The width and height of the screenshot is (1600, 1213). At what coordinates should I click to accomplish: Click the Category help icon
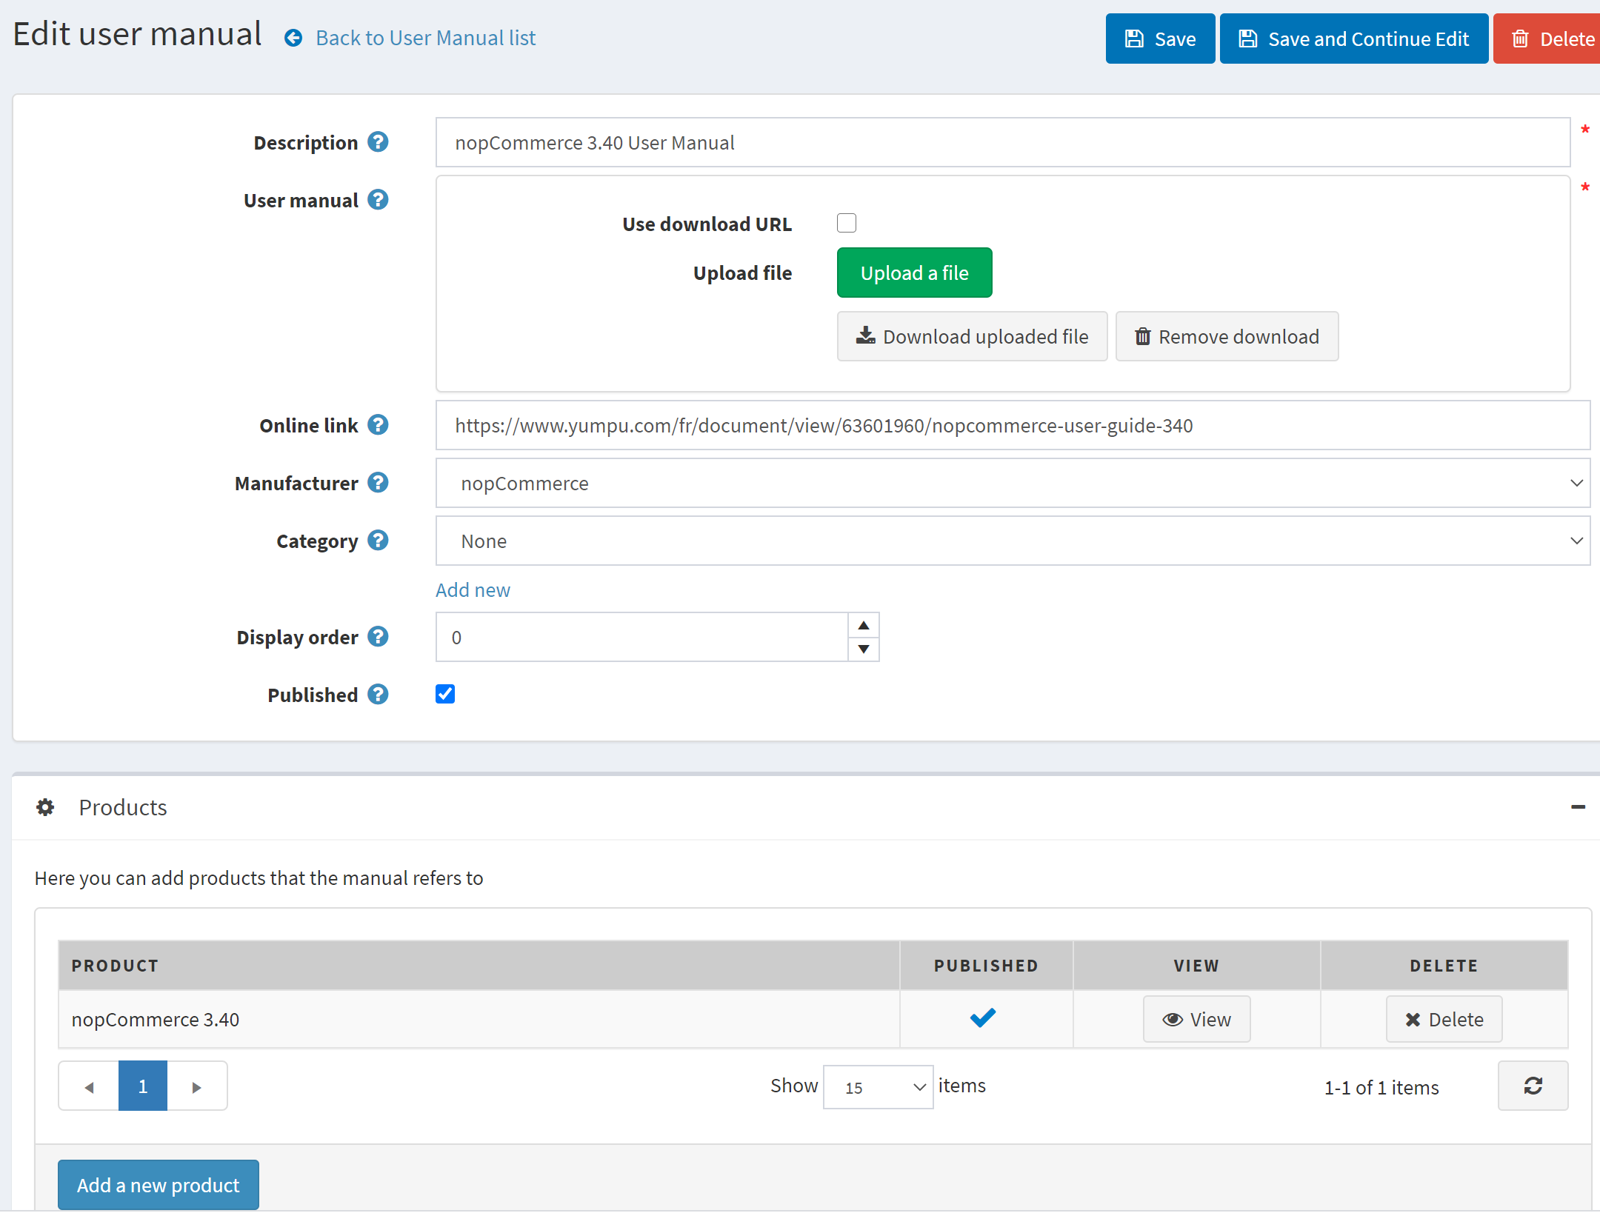pyautogui.click(x=378, y=541)
